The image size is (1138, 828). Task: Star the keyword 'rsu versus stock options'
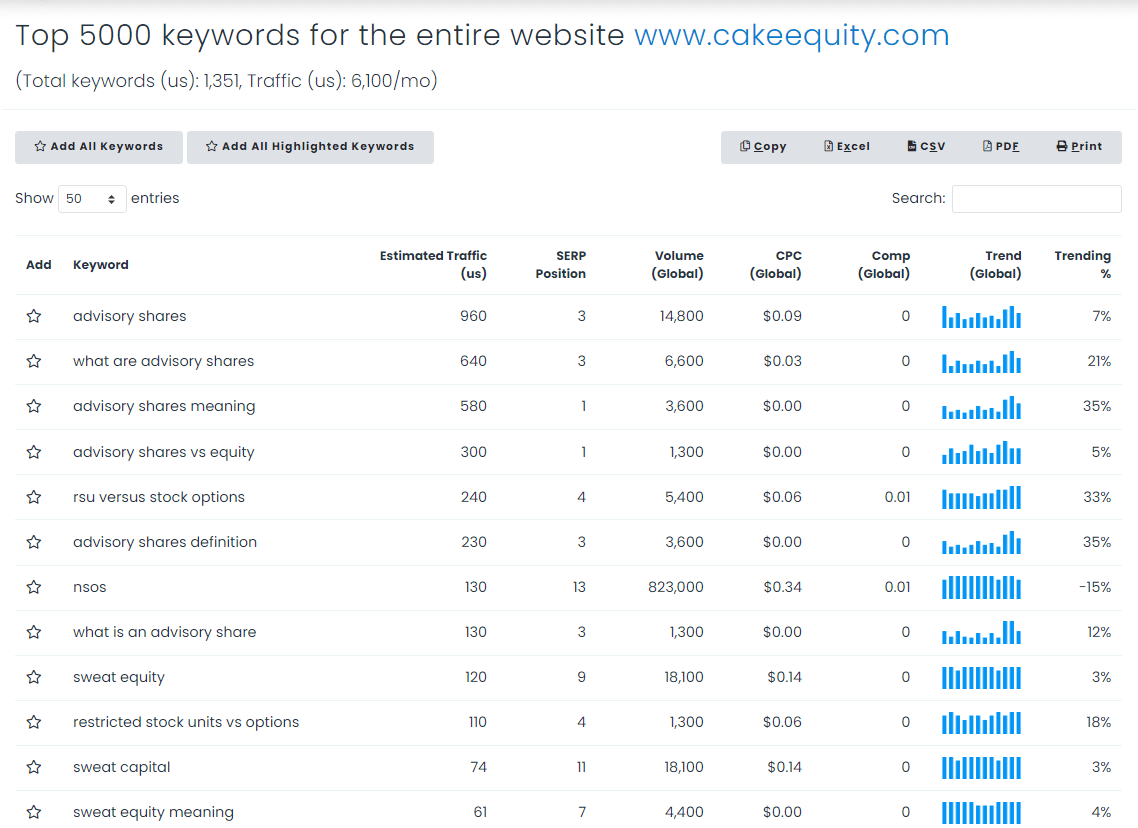point(34,497)
